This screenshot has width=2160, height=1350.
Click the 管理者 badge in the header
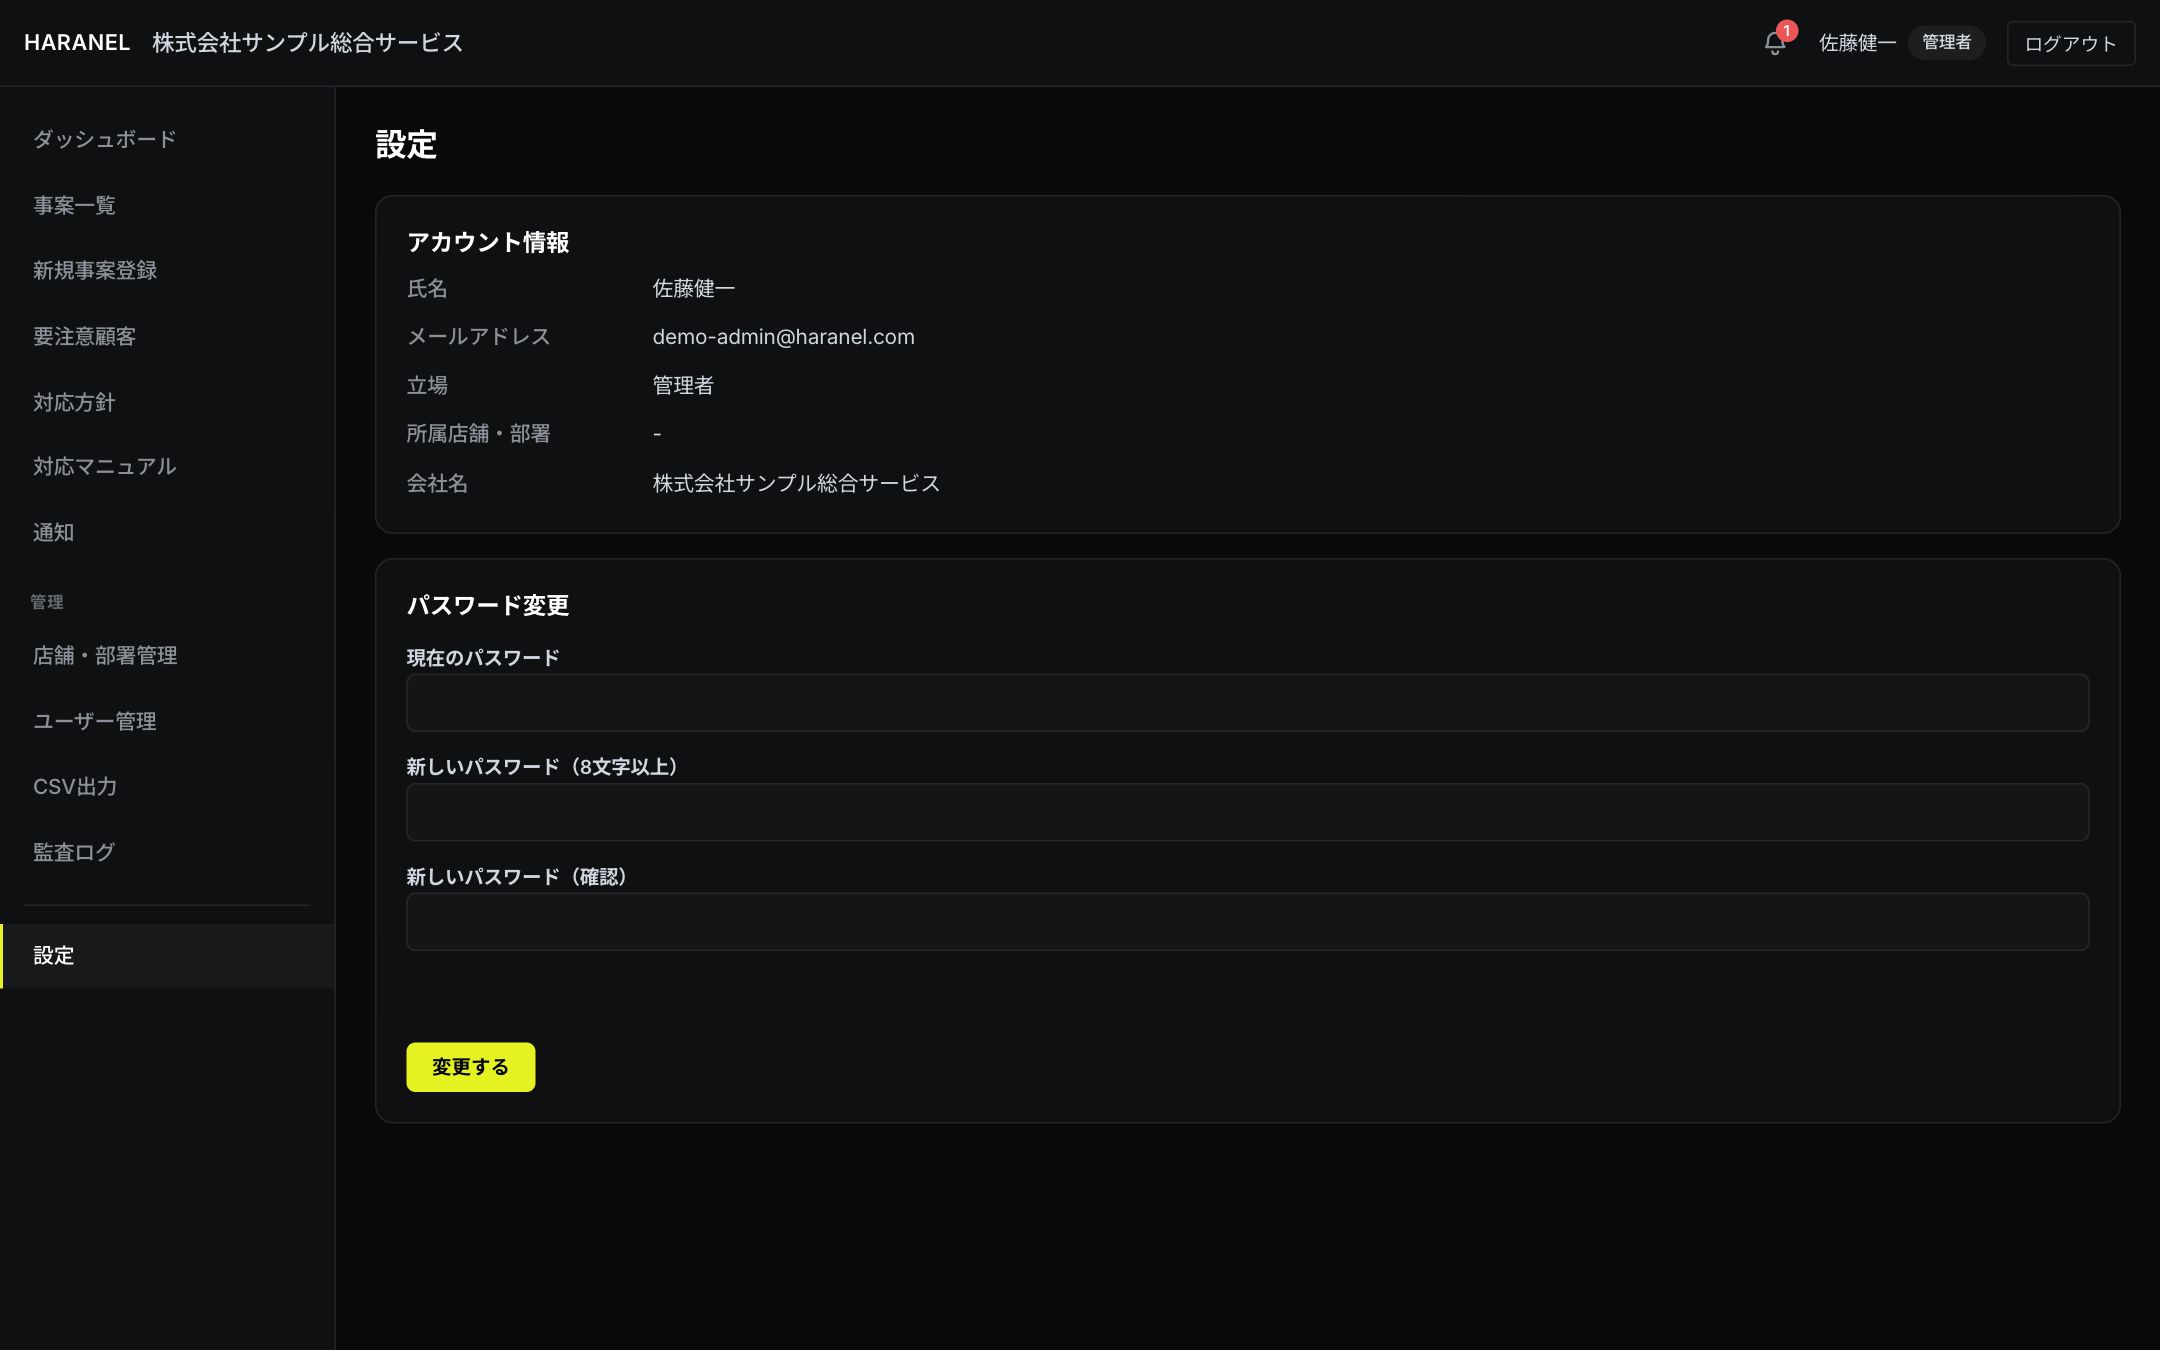1946,42
